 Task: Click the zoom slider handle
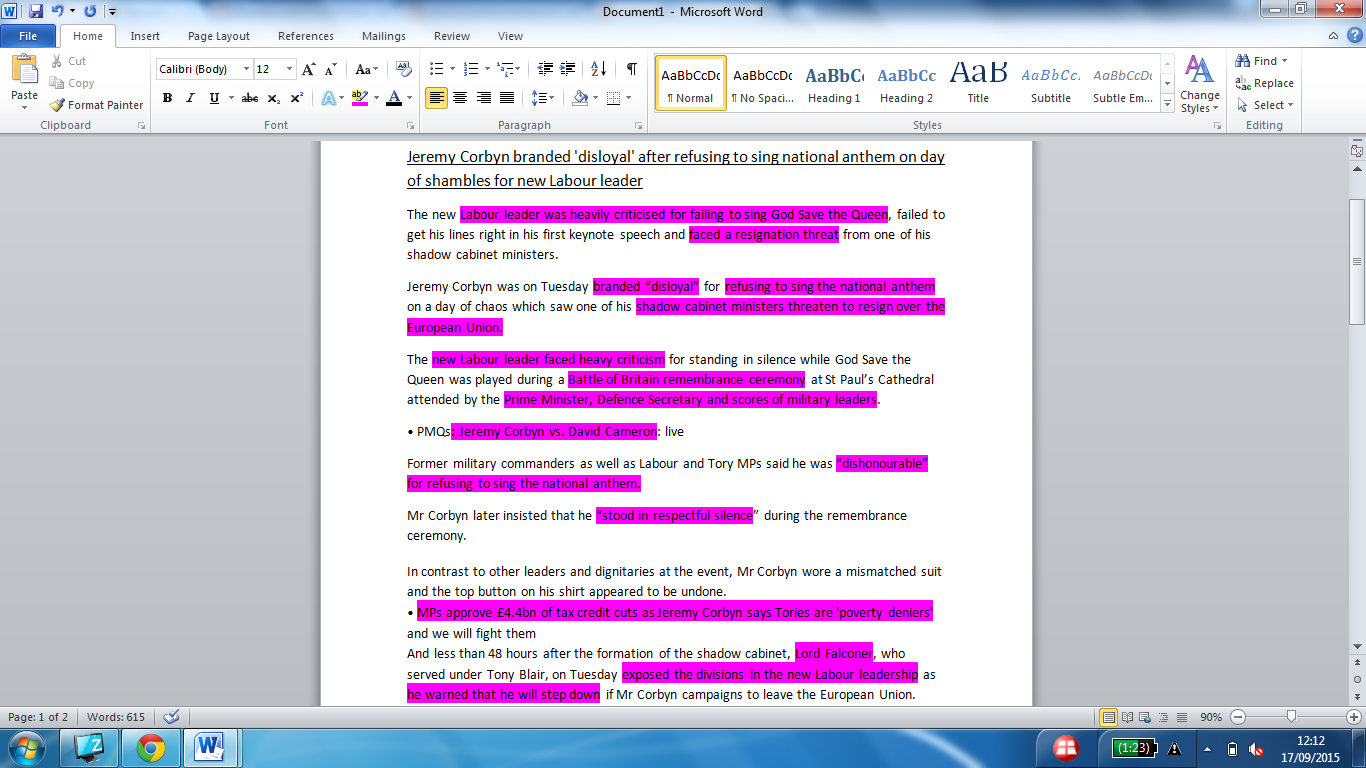click(1292, 717)
